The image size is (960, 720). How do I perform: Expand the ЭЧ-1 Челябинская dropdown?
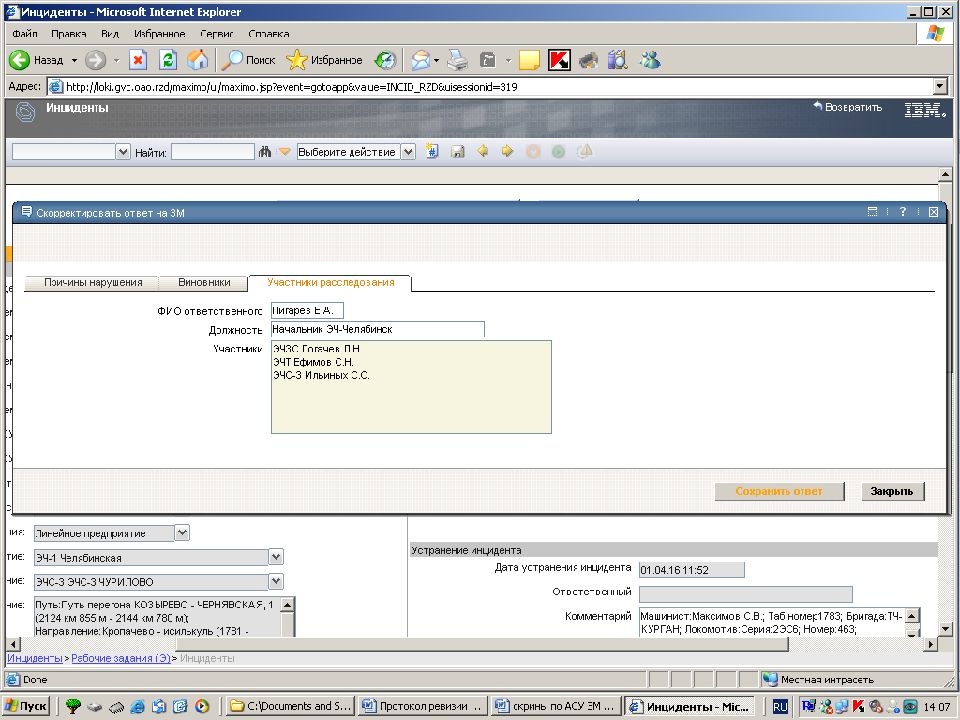[276, 557]
